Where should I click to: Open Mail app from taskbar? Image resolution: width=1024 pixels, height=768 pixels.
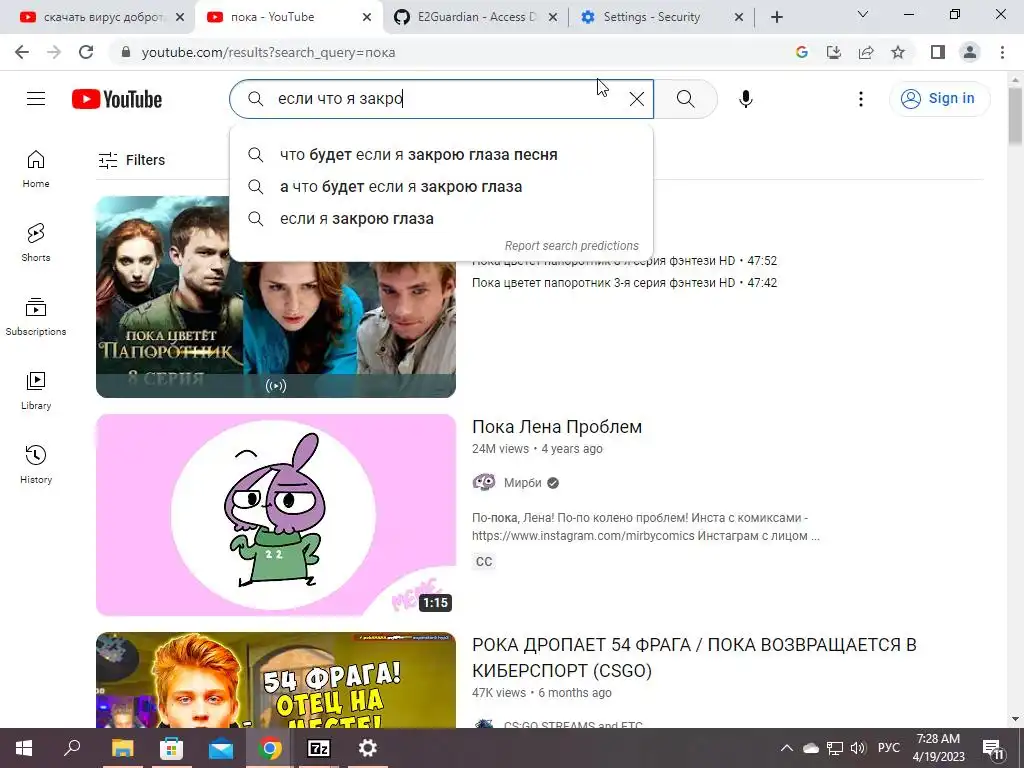pyautogui.click(x=221, y=748)
